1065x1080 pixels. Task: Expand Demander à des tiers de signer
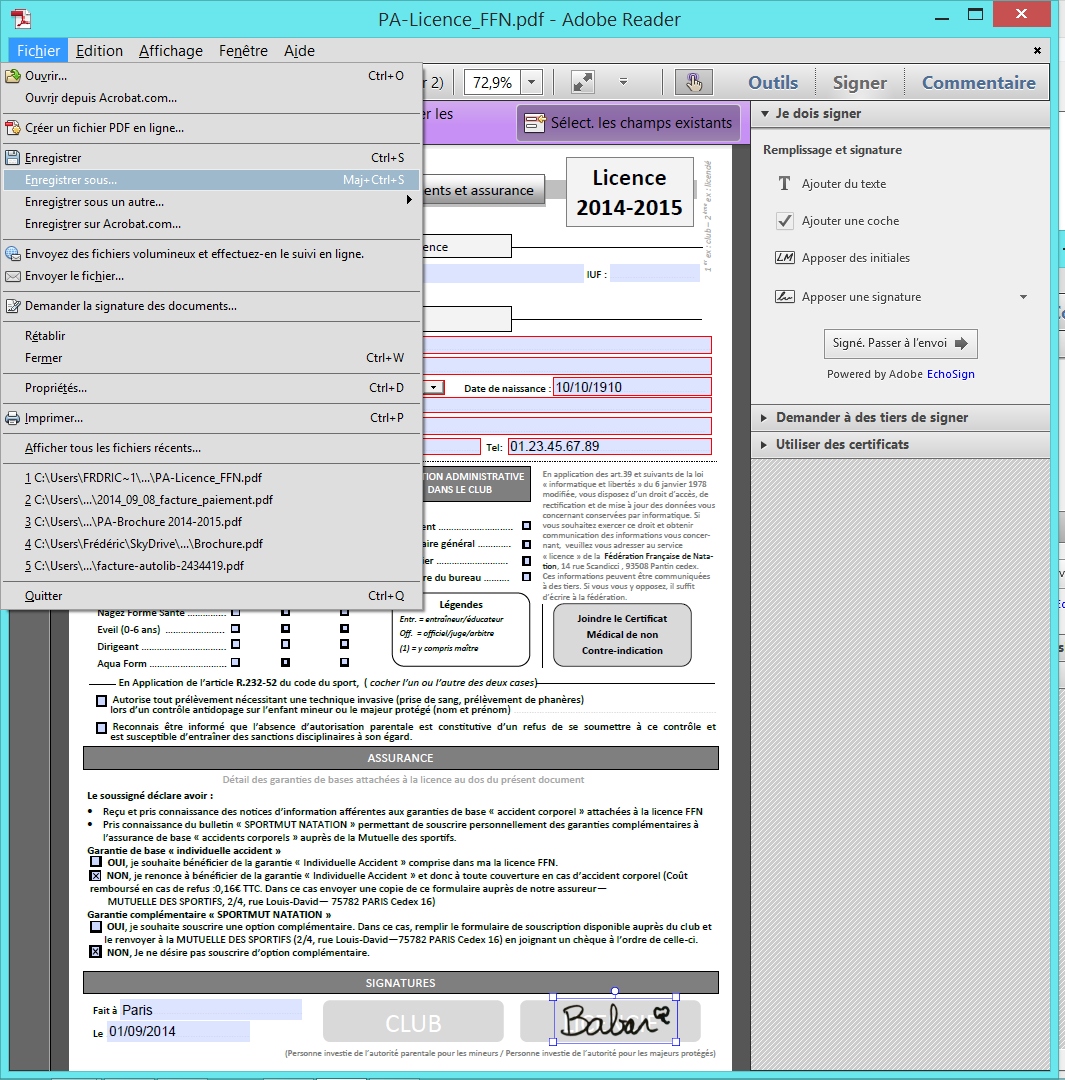[764, 417]
